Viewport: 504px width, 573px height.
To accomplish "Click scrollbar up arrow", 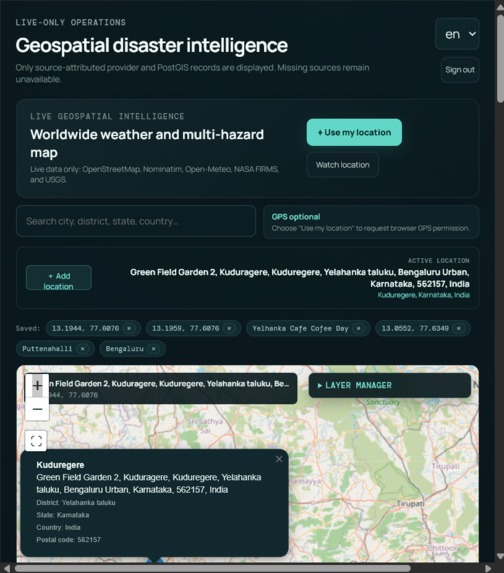I will click(x=500, y=7).
